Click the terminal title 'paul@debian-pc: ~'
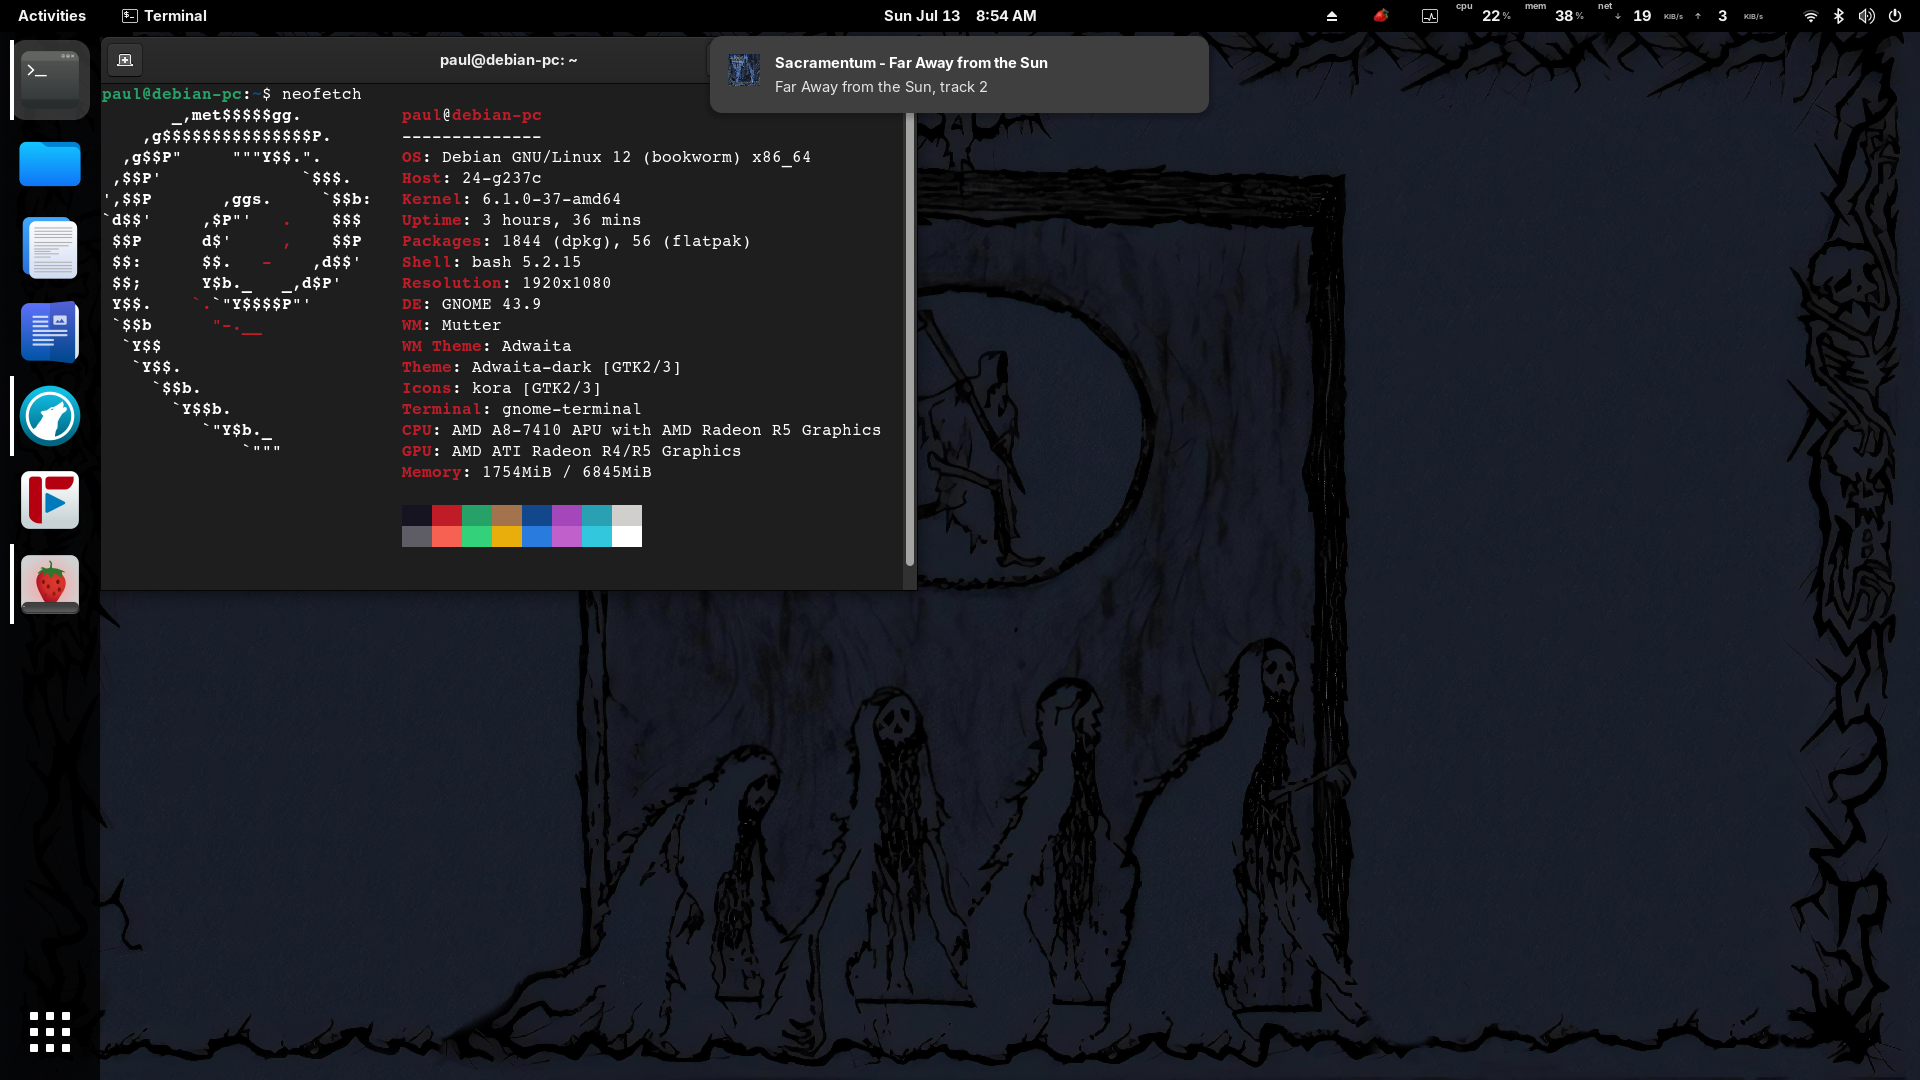Screen dimensions: 1920x1080 (x=508, y=60)
